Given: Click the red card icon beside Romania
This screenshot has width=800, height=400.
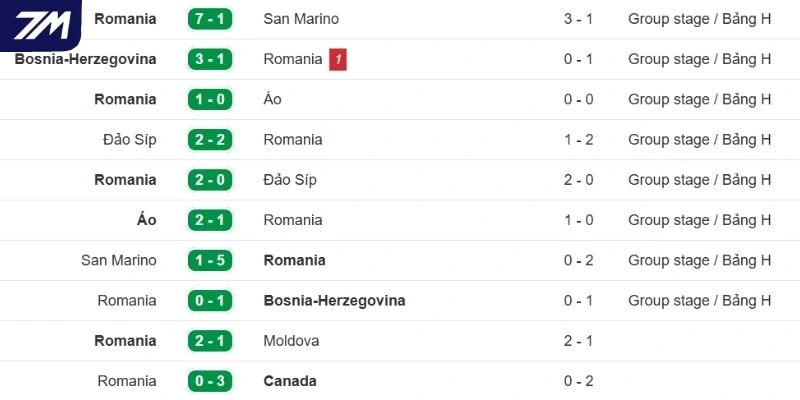Looking at the screenshot, I should tap(338, 59).
